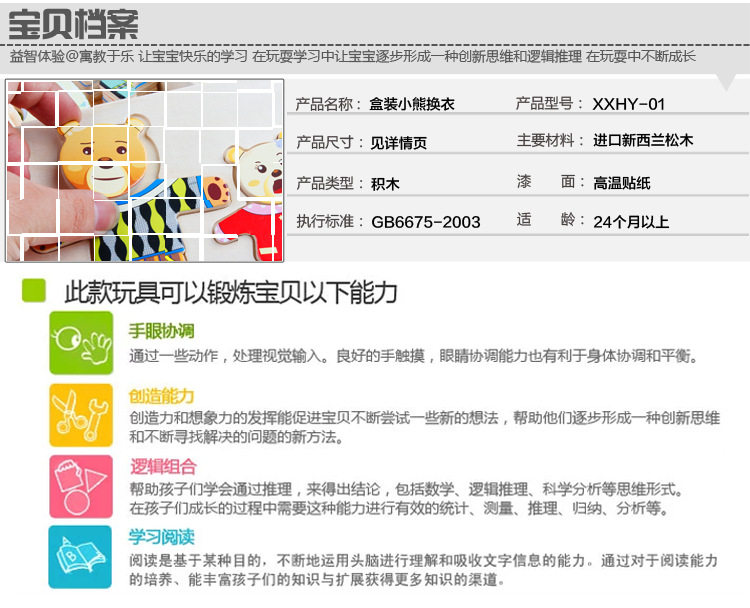The image size is (750, 608).
Task: Click the yellow scissors and wrench icon
Action: 81,415
